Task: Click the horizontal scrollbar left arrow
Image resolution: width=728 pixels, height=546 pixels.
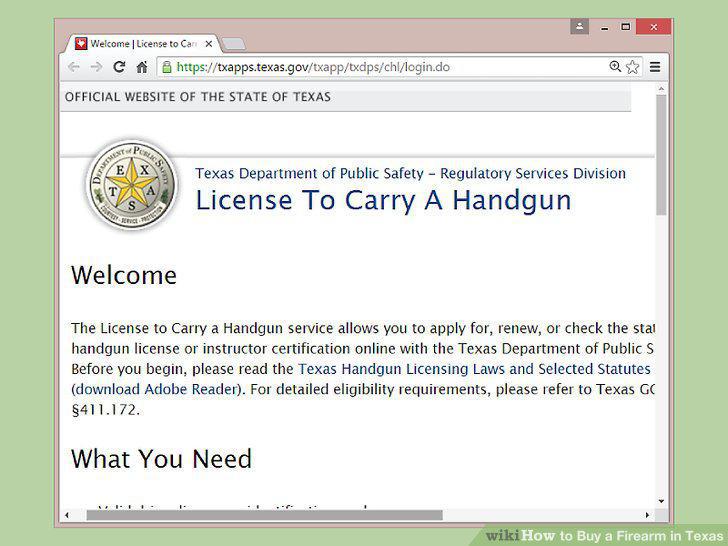Action: 67,515
